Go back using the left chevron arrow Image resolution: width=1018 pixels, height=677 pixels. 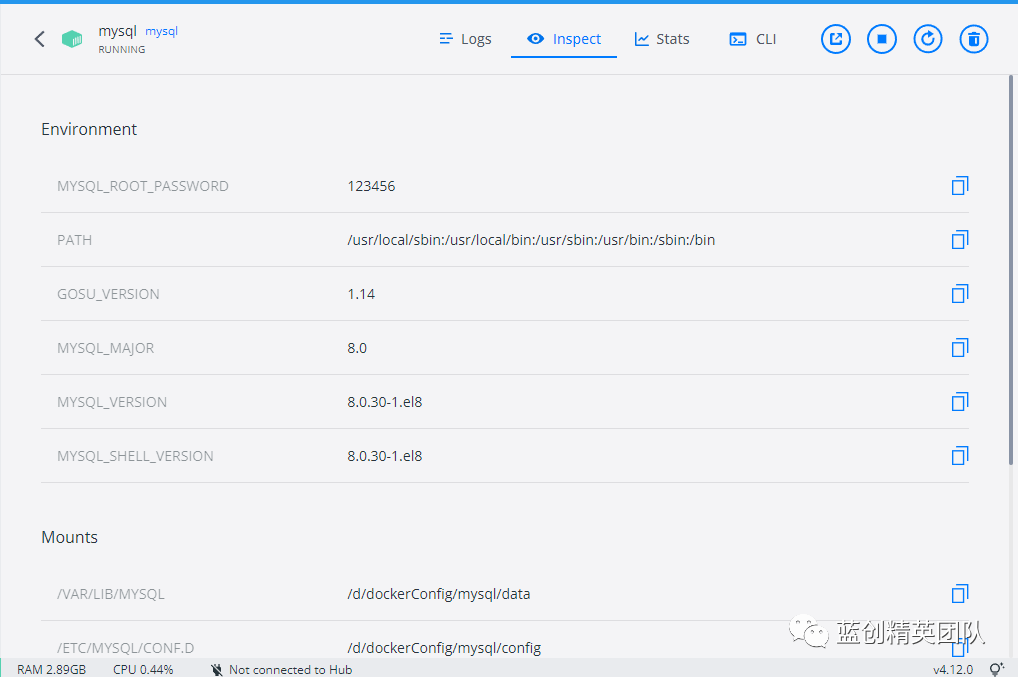tap(40, 39)
